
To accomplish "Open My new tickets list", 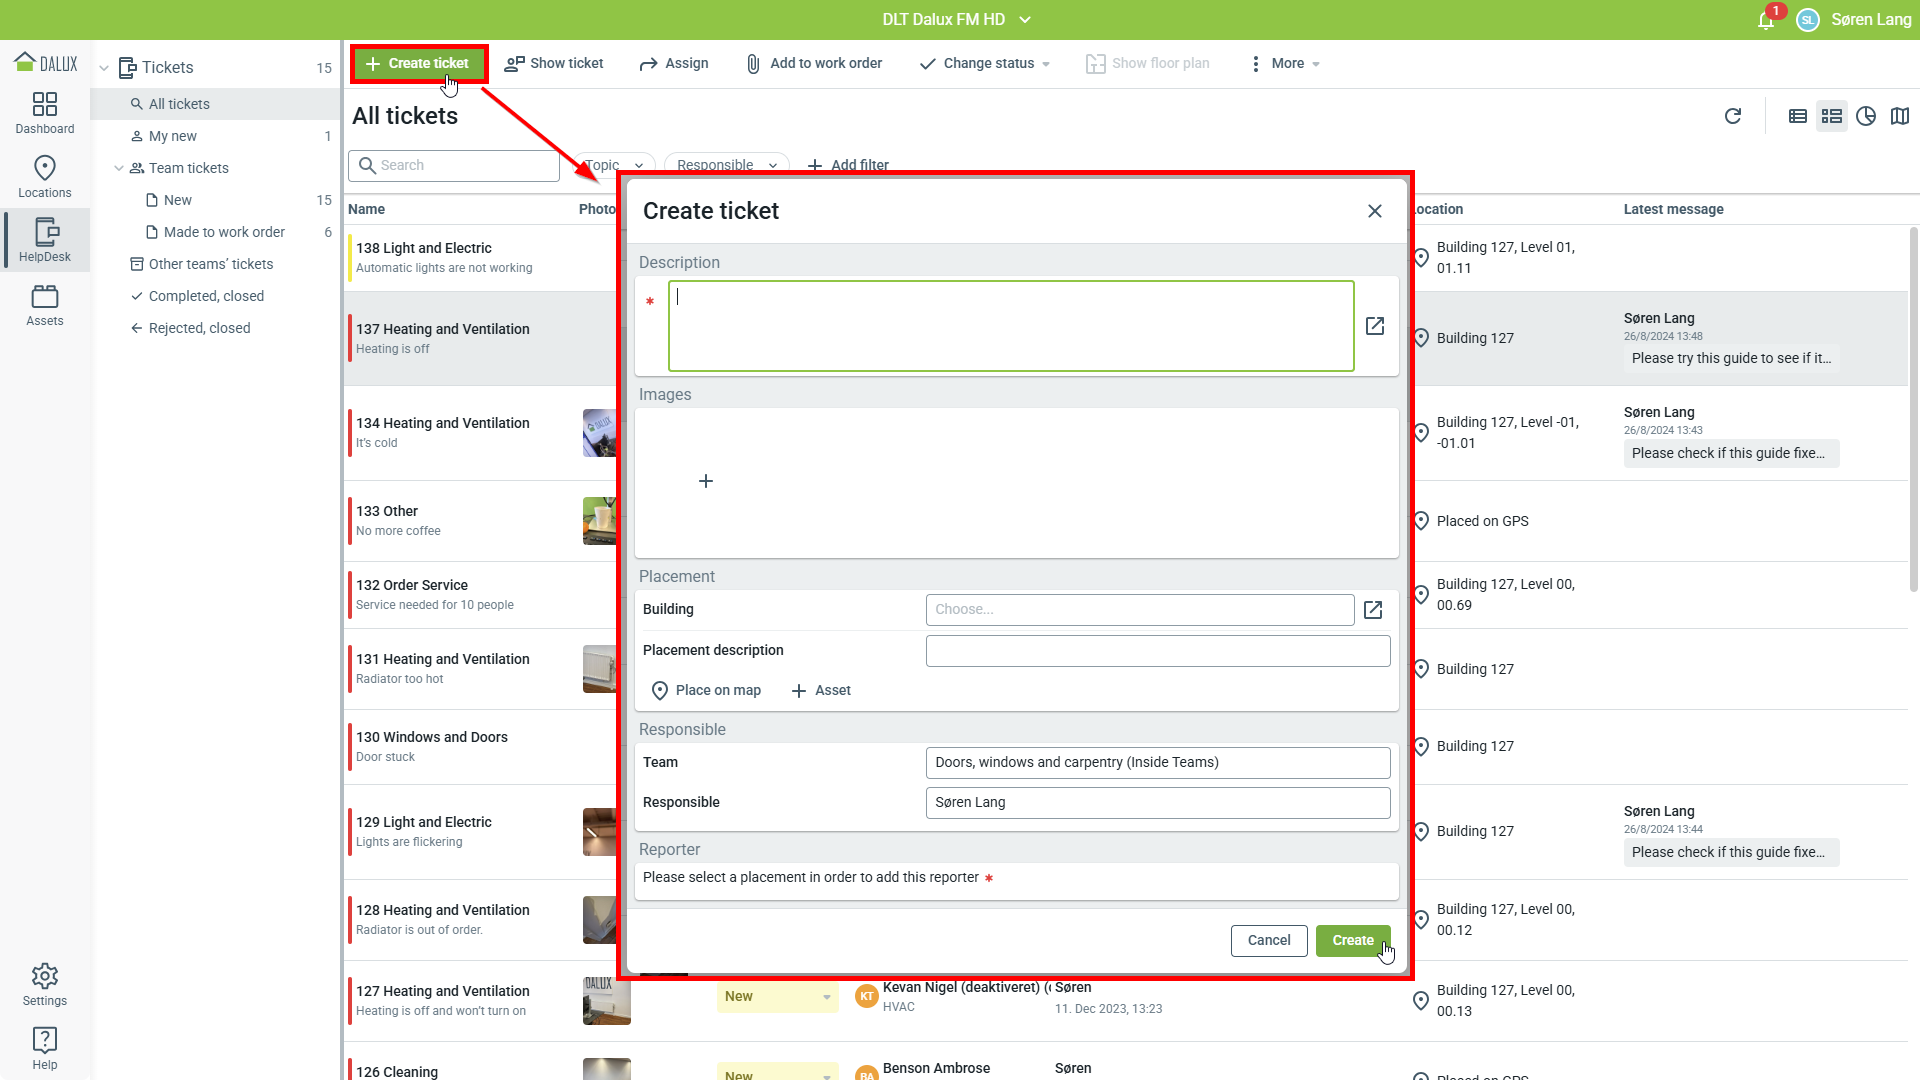I will (x=173, y=136).
